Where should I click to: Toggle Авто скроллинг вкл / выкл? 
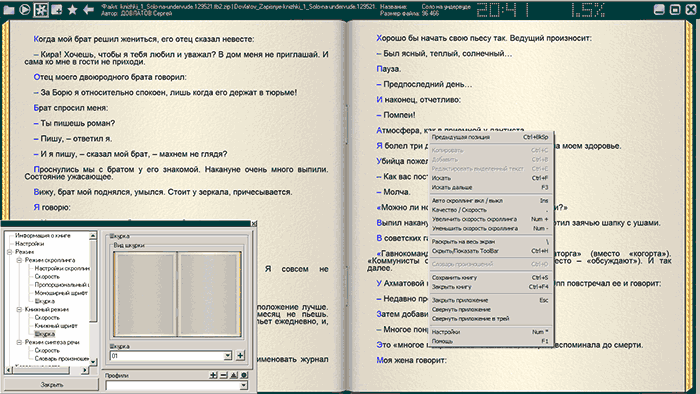tap(490, 201)
